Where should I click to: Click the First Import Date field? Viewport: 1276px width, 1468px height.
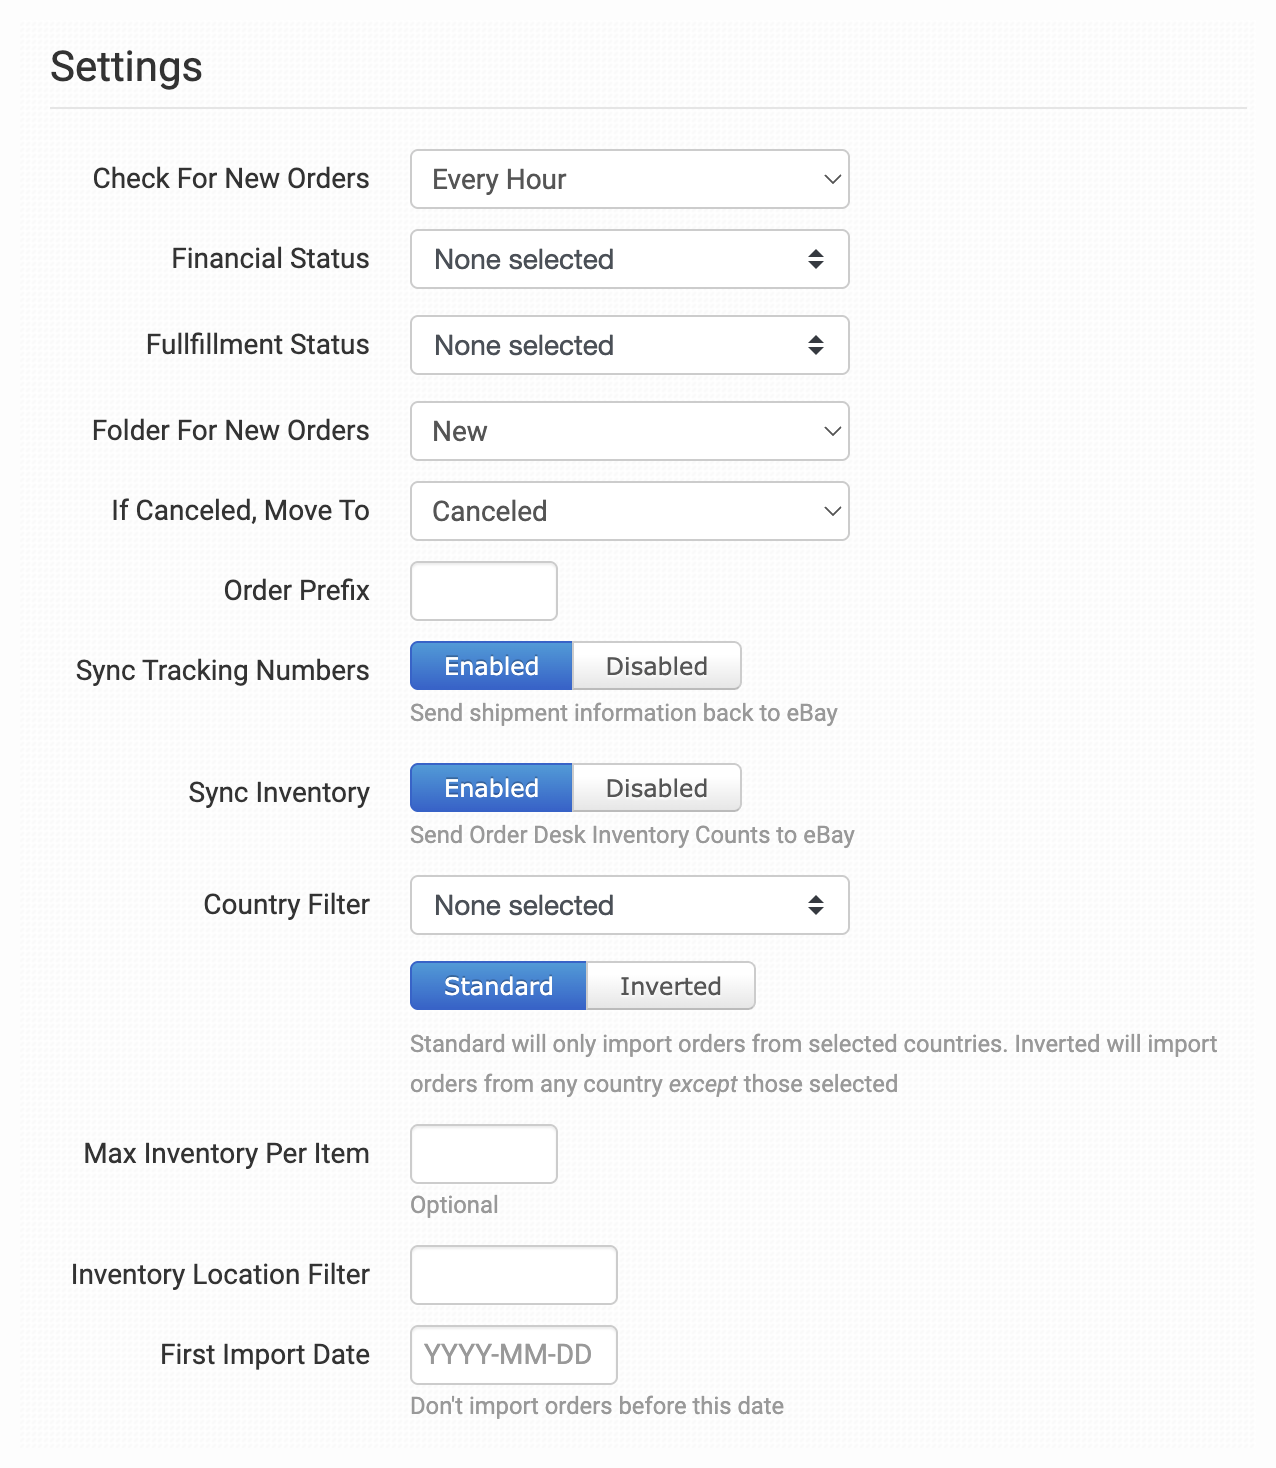(514, 1355)
